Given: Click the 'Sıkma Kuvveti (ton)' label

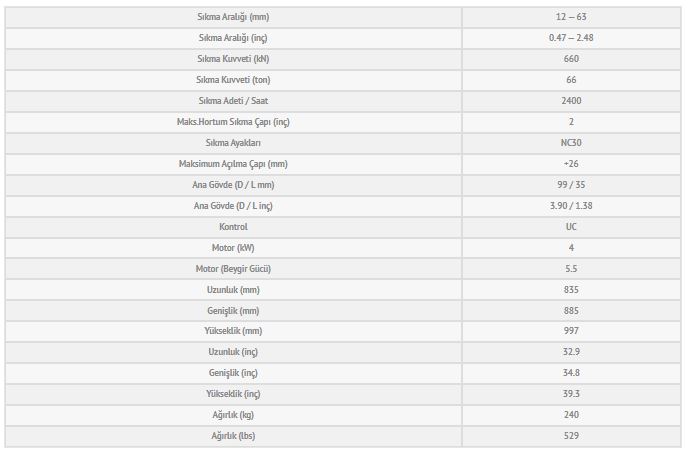Looking at the screenshot, I should [x=233, y=80].
